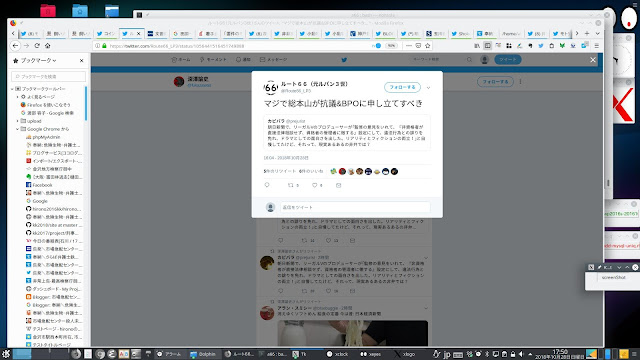Open the tweet options chevron beside フォローする

pyautogui.click(x=428, y=87)
